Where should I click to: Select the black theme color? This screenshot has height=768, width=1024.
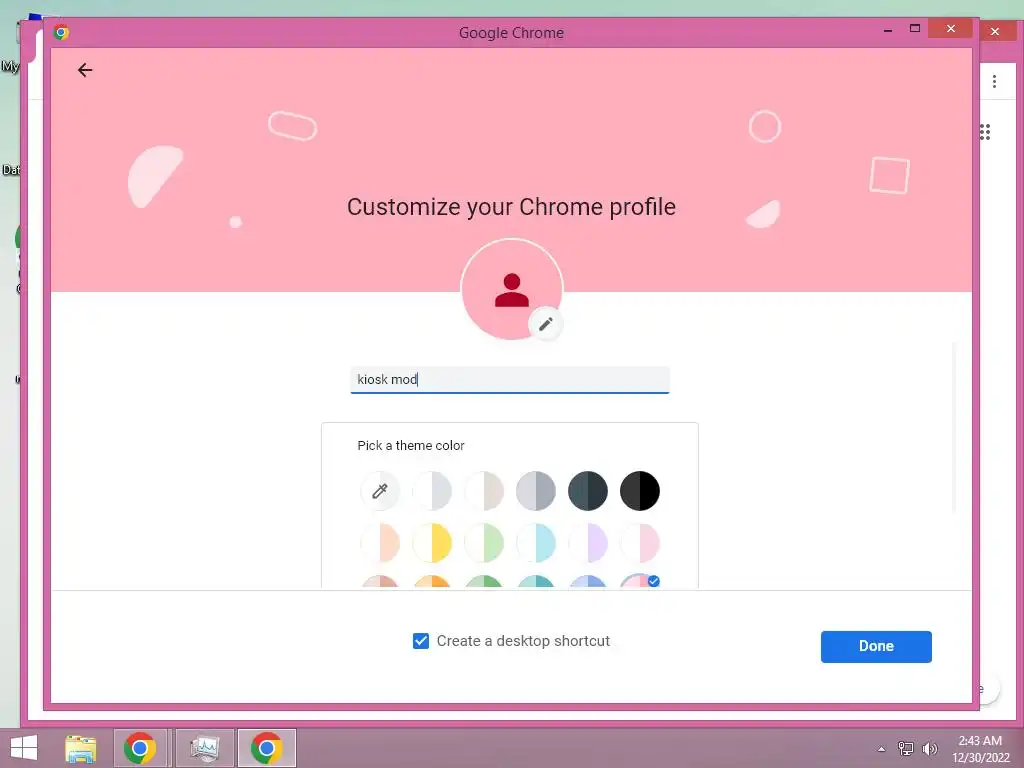click(x=640, y=490)
